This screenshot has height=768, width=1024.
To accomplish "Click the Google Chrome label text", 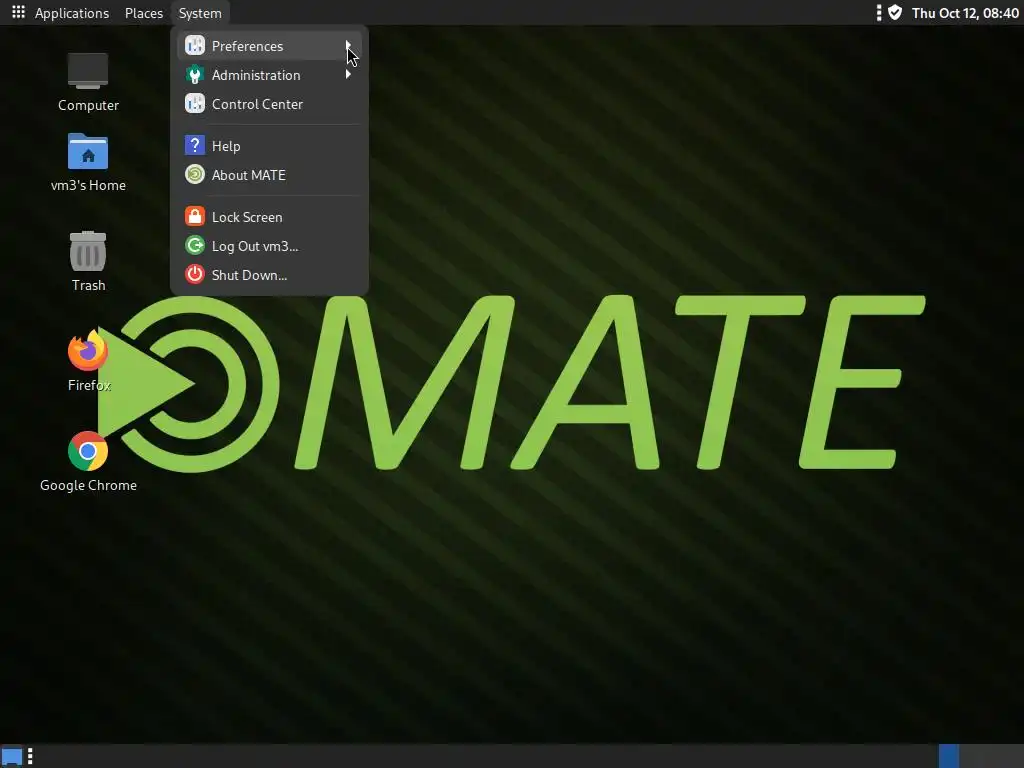I will 88,485.
